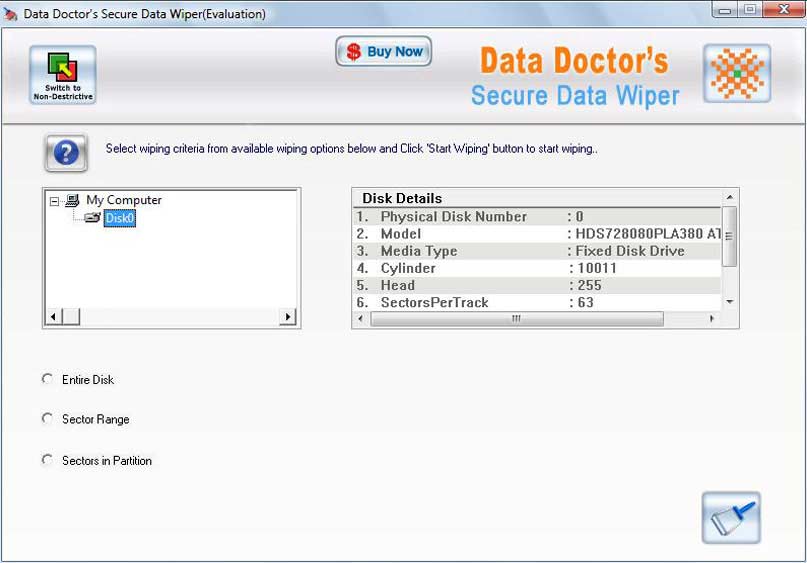Click the Buy Now button

click(383, 51)
